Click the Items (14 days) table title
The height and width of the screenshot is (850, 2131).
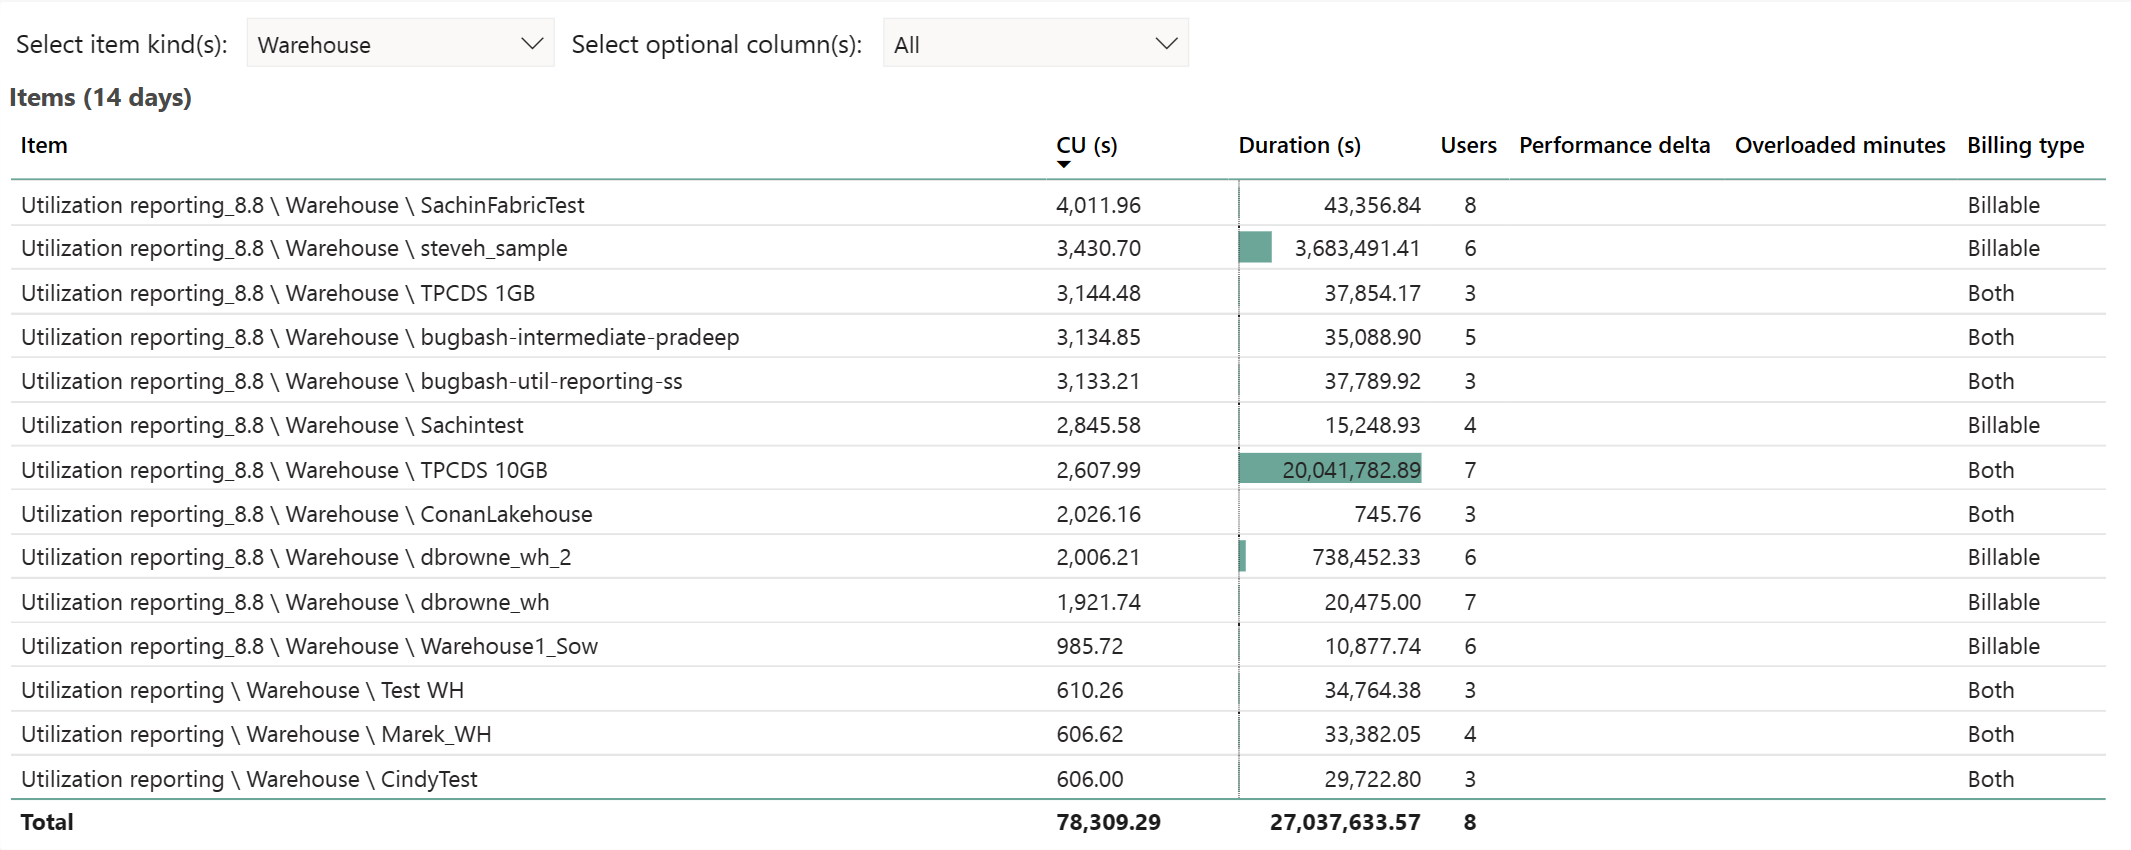pyautogui.click(x=100, y=98)
